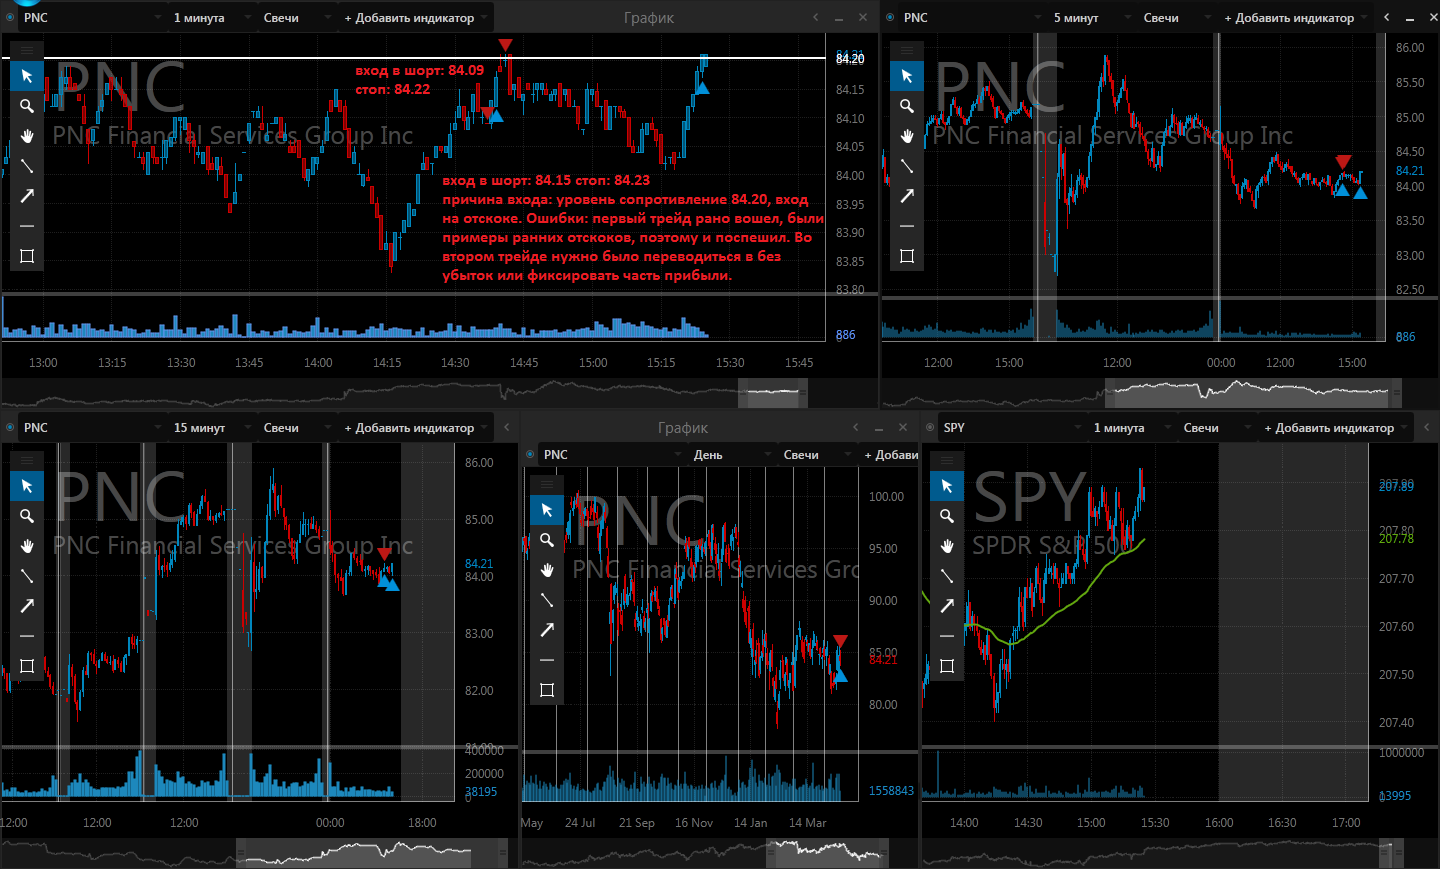Activate the cursor pointer tool in daily chart
Viewport: 1440px width, 869px height.
[547, 510]
